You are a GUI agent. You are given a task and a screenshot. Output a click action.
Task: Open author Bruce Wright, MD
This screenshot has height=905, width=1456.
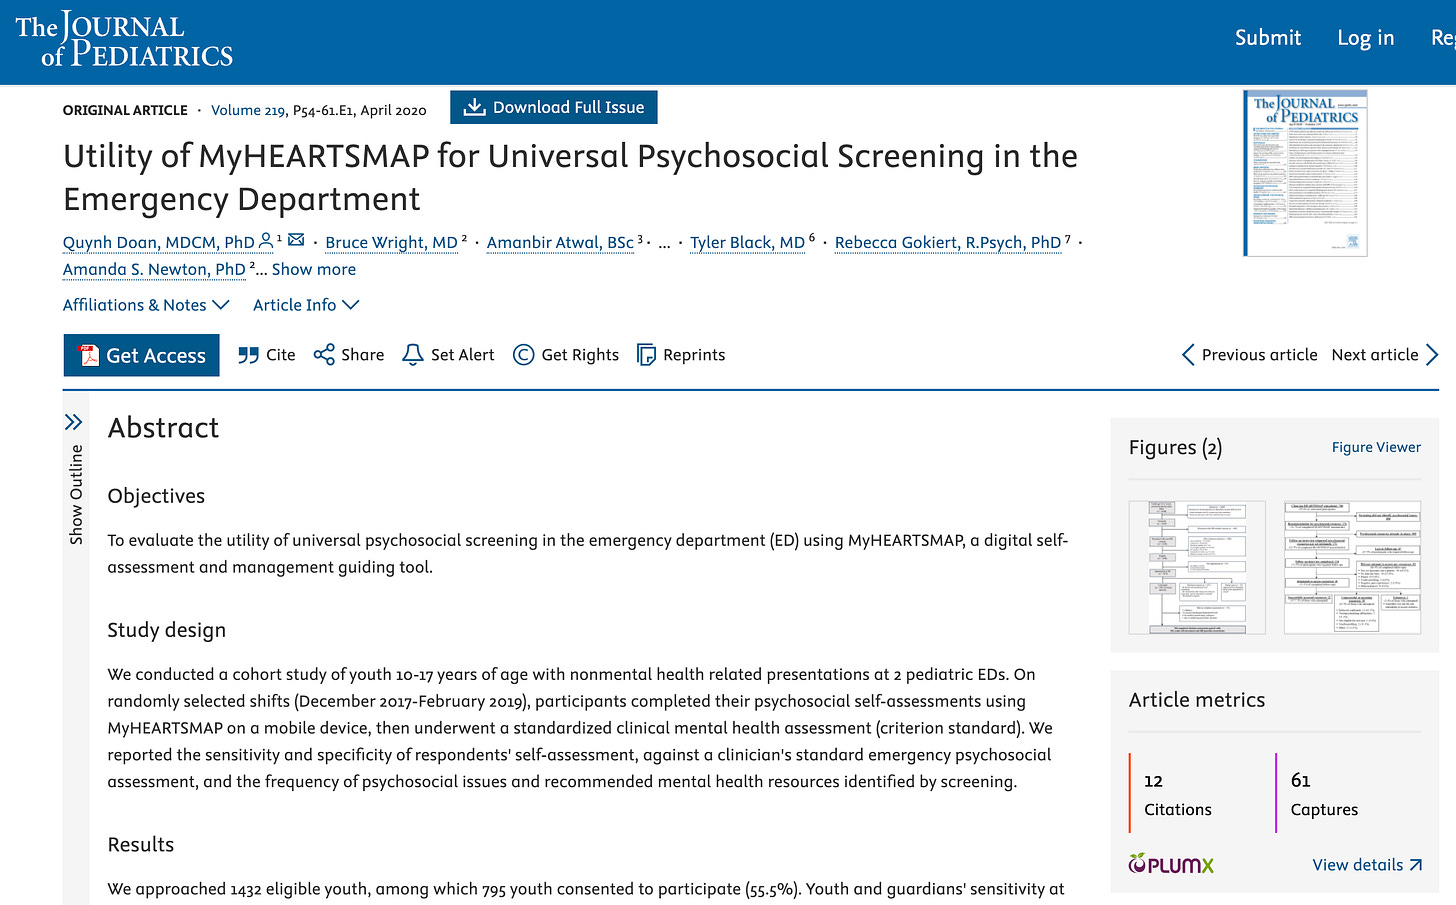tap(391, 243)
